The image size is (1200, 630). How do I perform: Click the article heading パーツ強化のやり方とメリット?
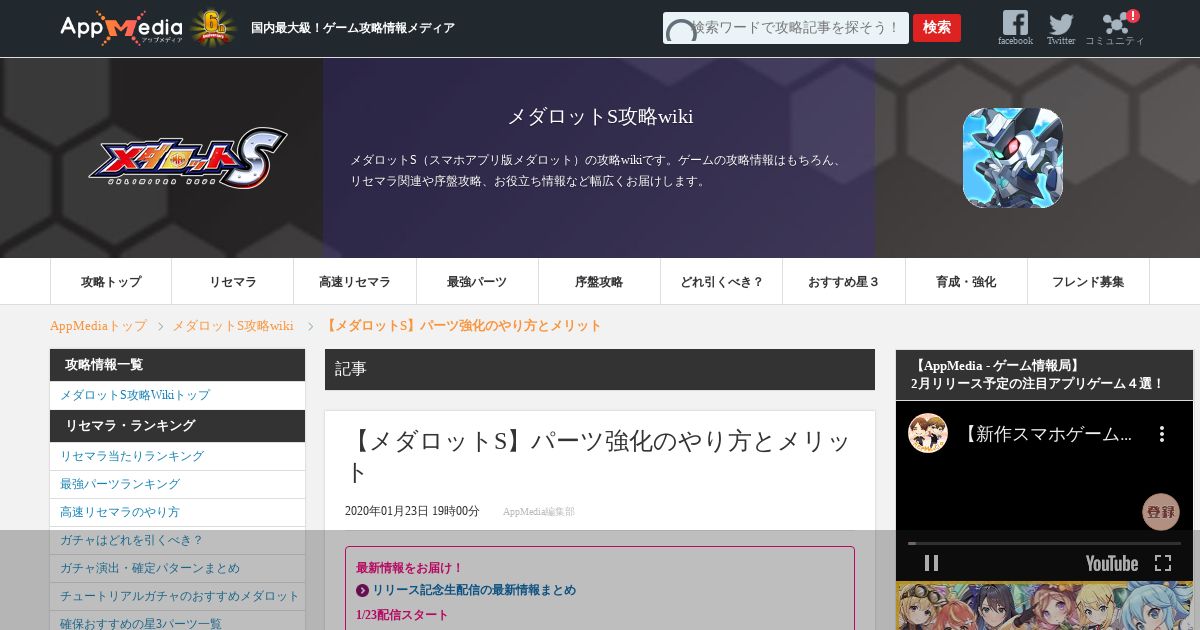pyautogui.click(x=600, y=456)
